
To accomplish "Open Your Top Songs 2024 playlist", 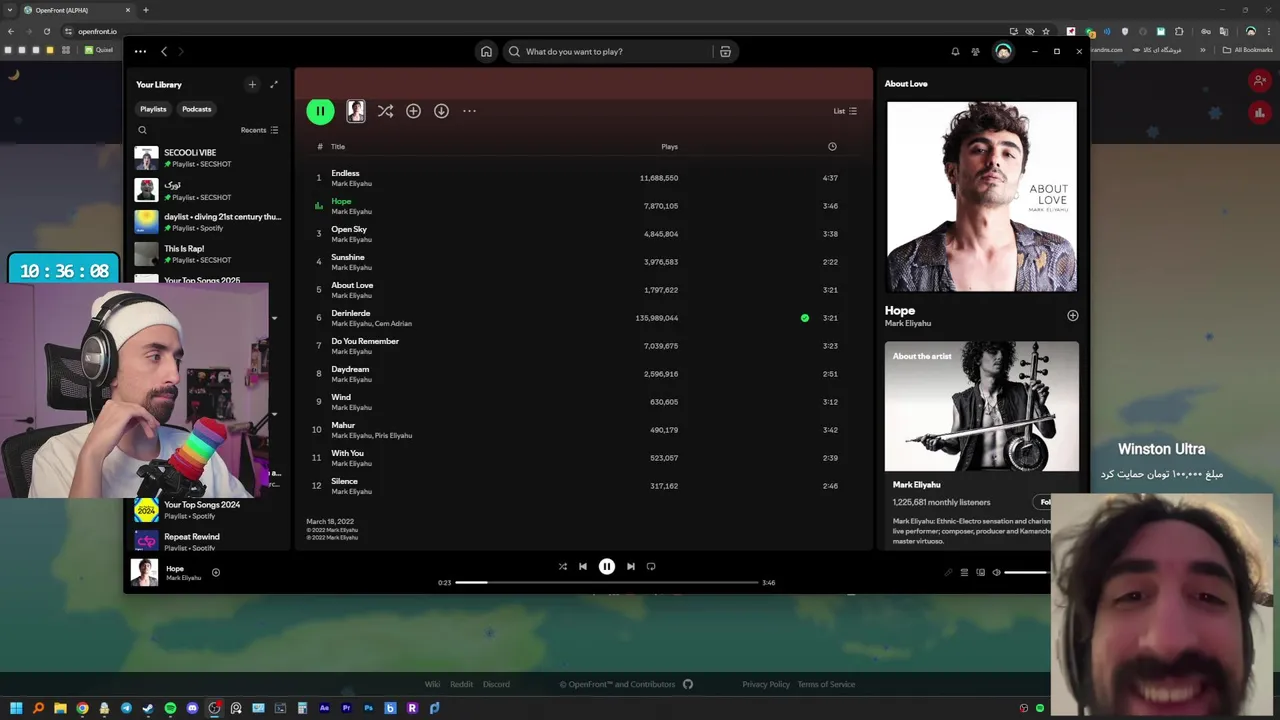I will pos(208,510).
